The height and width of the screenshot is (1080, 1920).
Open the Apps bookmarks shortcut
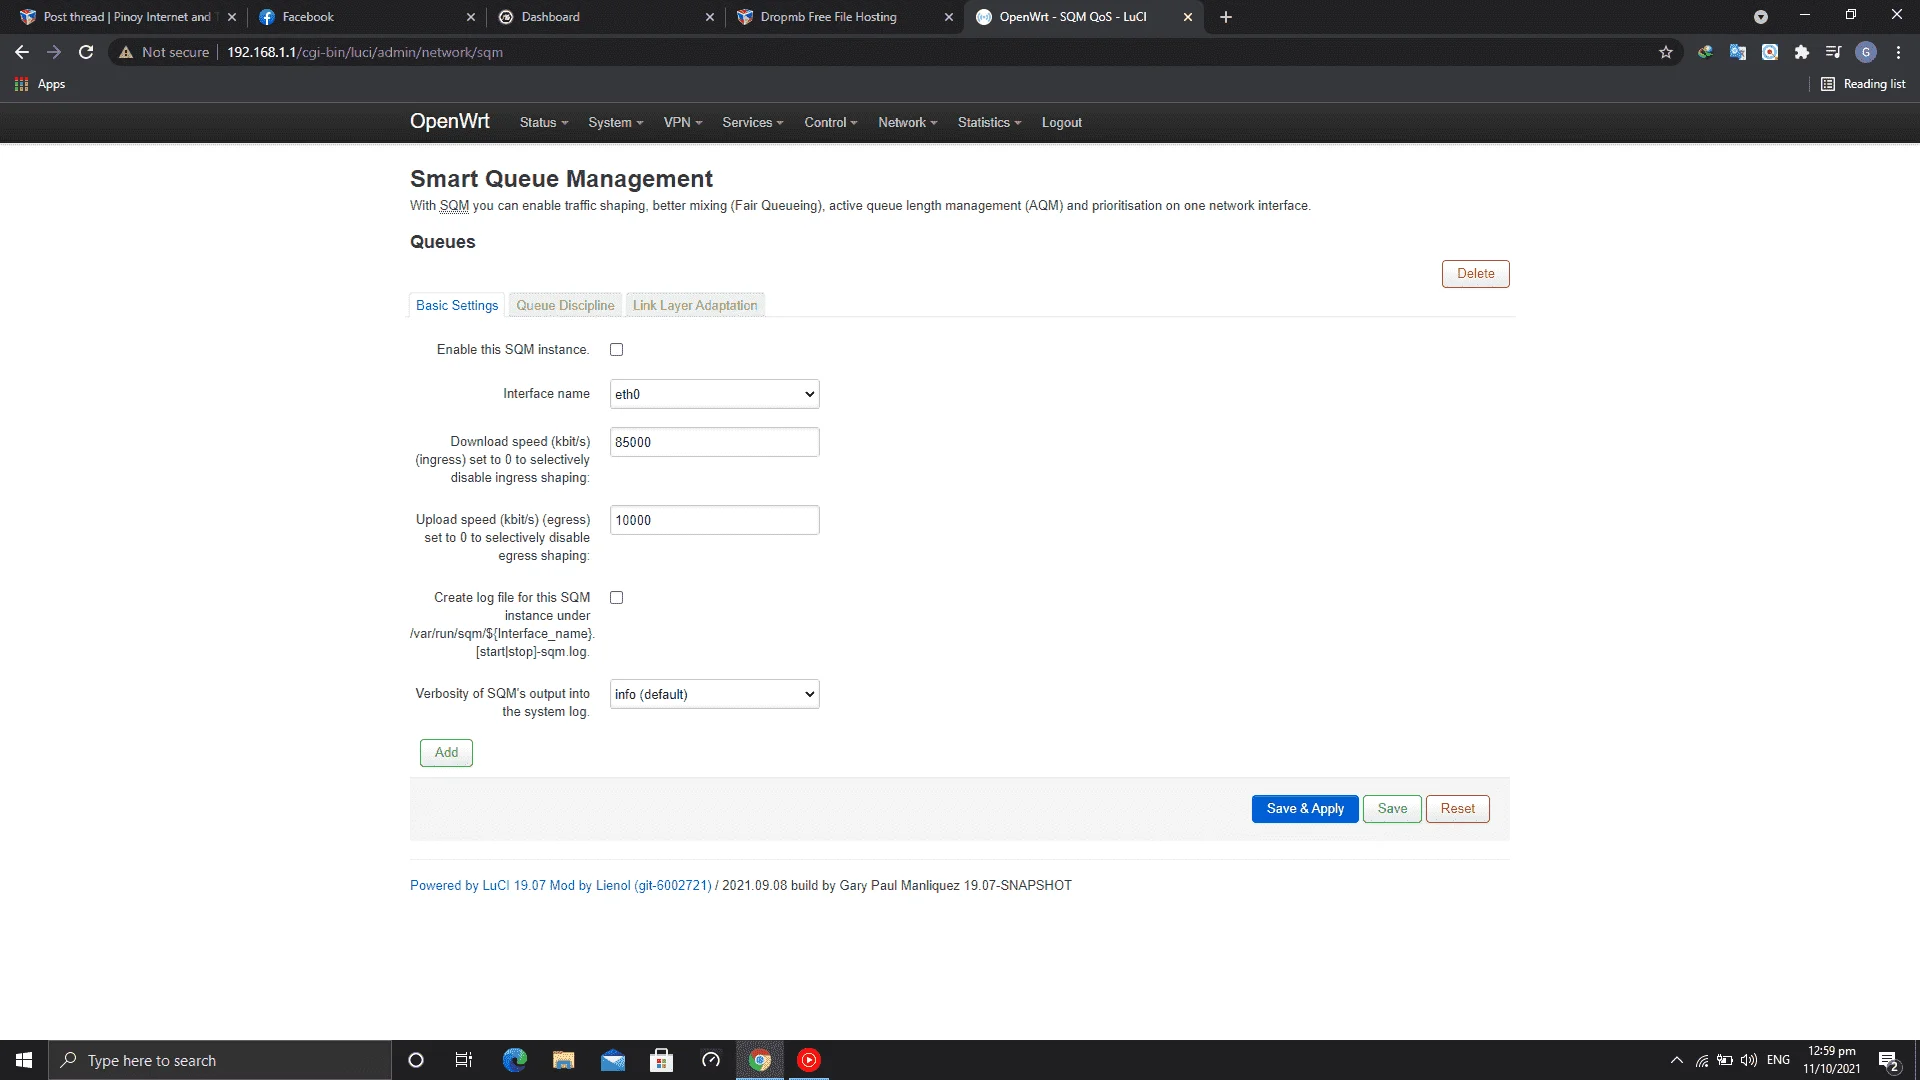point(40,84)
